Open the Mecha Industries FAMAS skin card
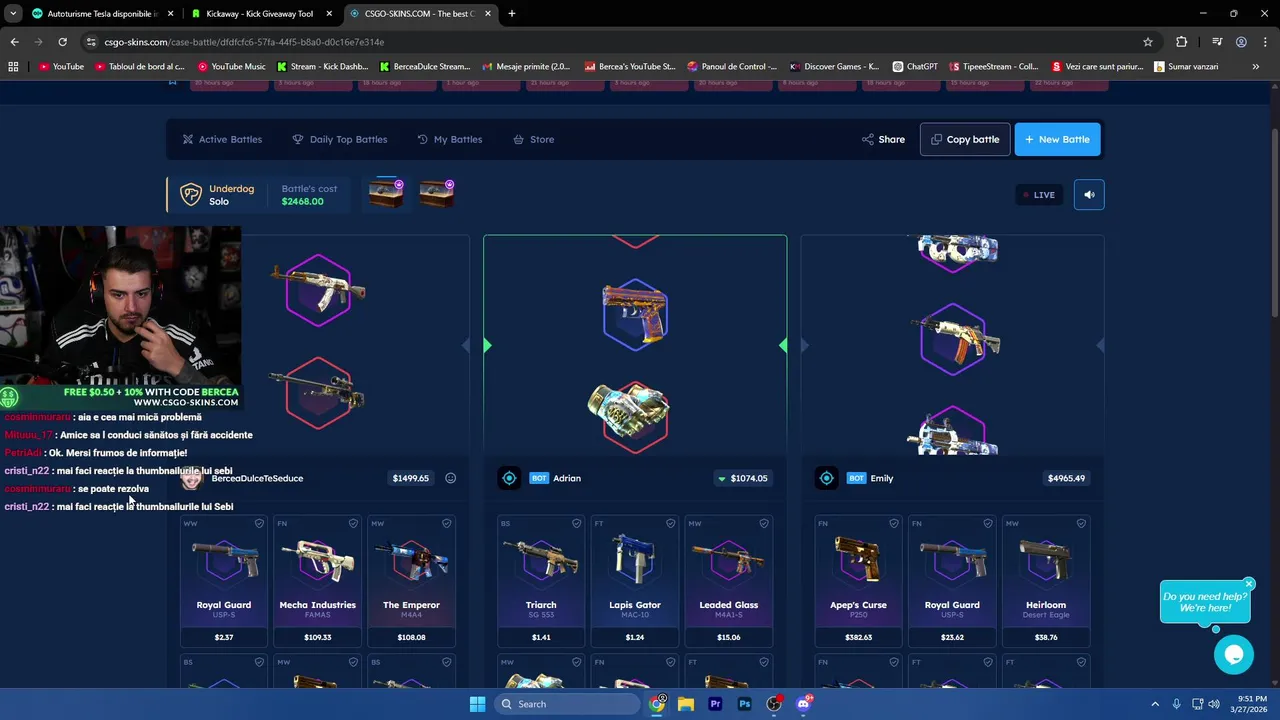 click(318, 580)
